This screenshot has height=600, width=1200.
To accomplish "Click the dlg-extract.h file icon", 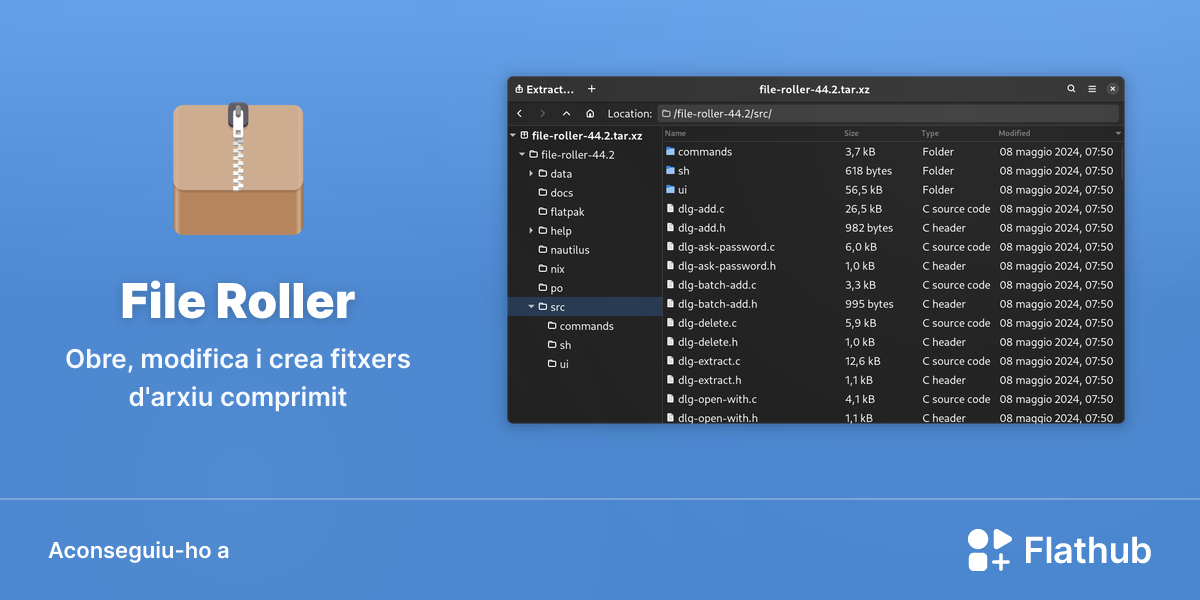I will pos(670,380).
